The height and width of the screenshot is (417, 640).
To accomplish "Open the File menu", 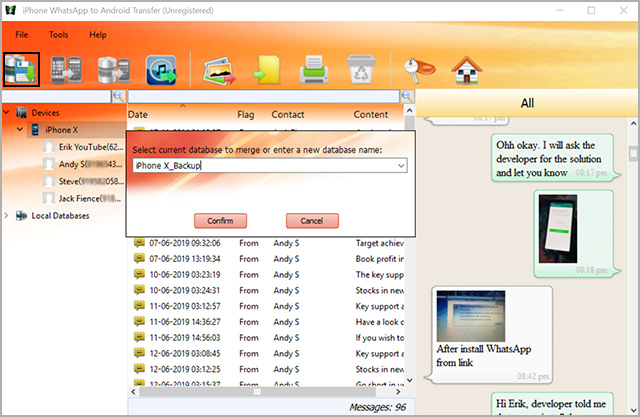I will pyautogui.click(x=22, y=34).
